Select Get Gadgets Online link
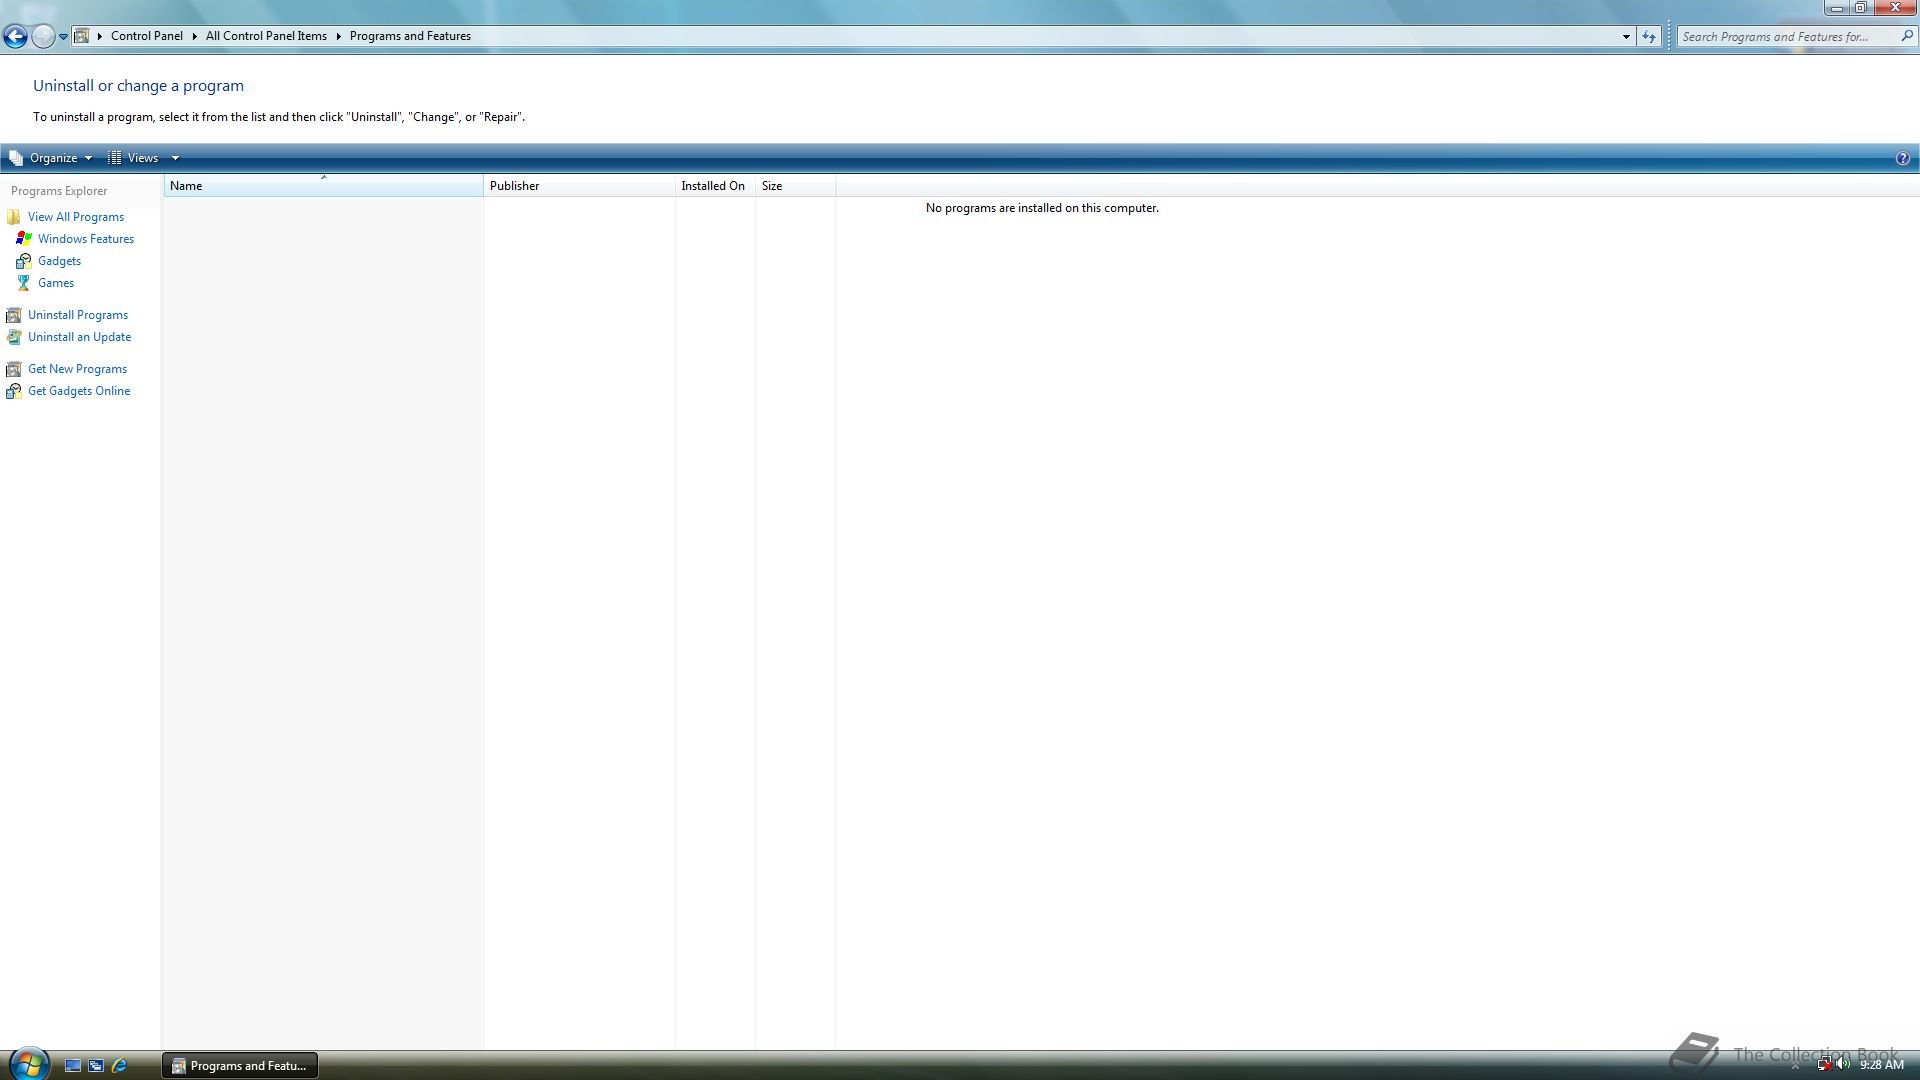1920x1080 pixels. click(79, 391)
